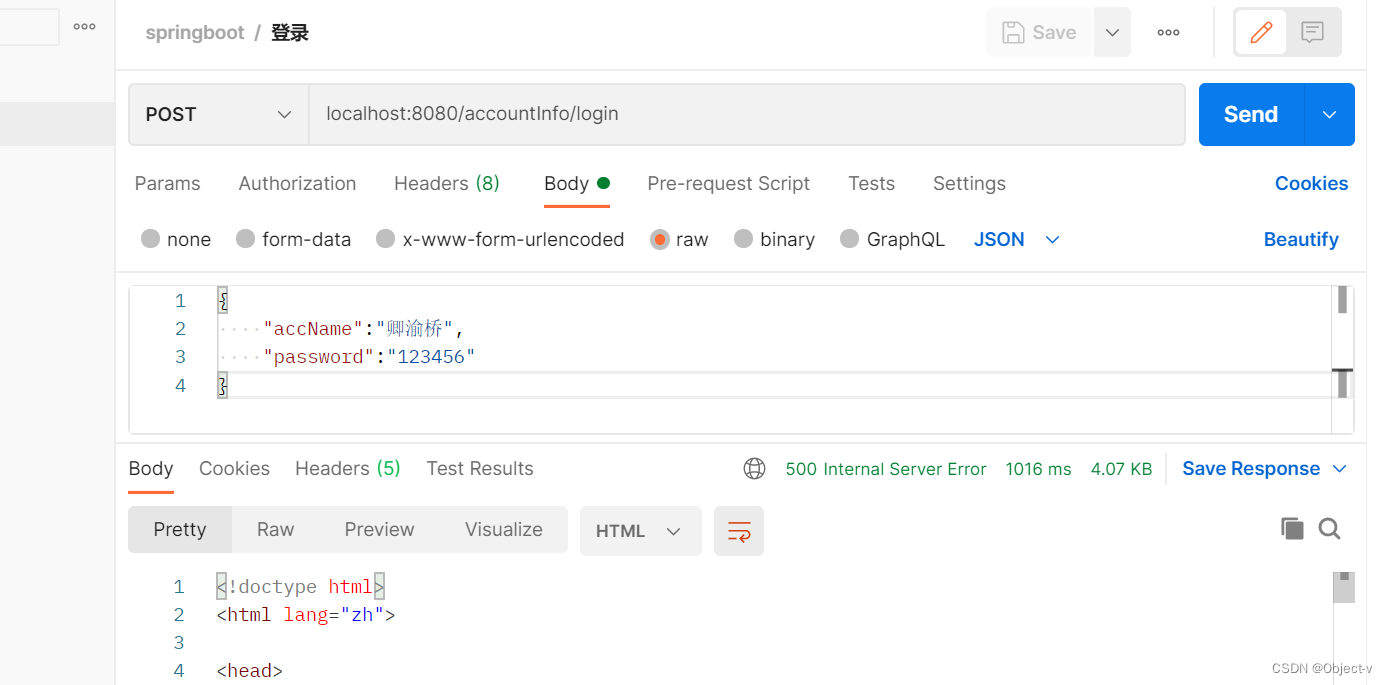
Task: Switch to the Headers (8) request tab
Action: (x=446, y=183)
